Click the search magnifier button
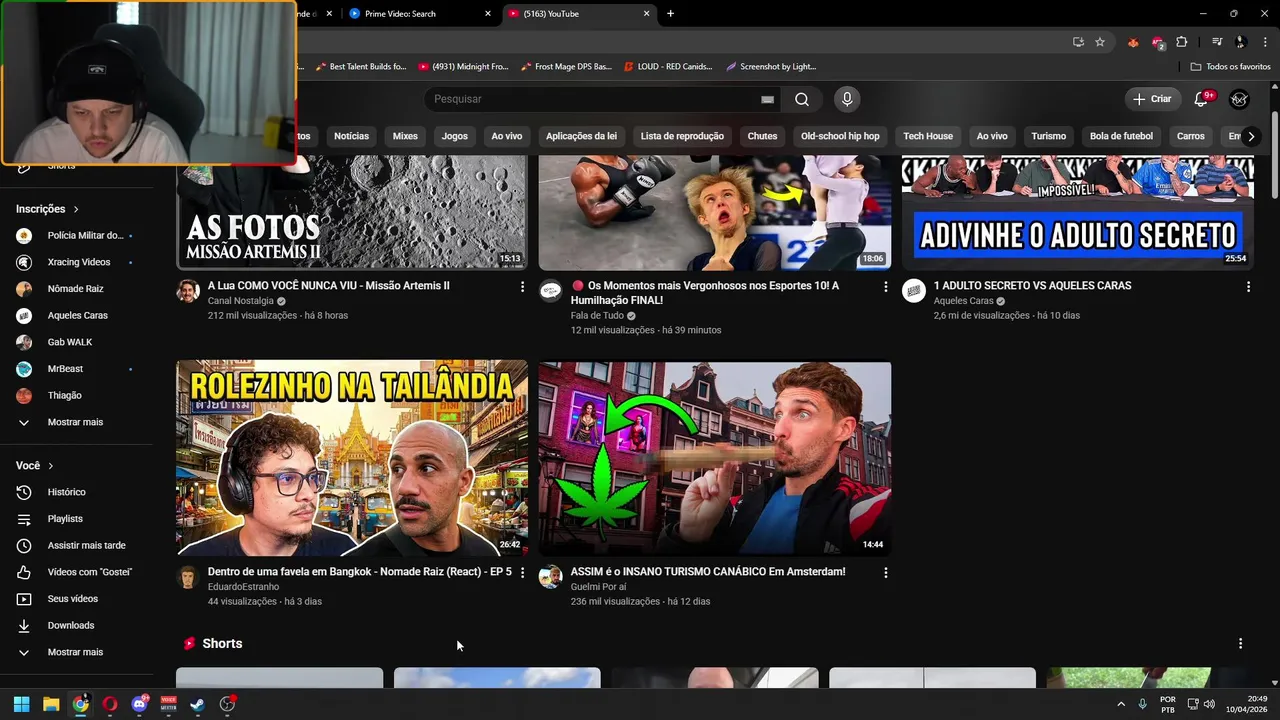 [802, 99]
